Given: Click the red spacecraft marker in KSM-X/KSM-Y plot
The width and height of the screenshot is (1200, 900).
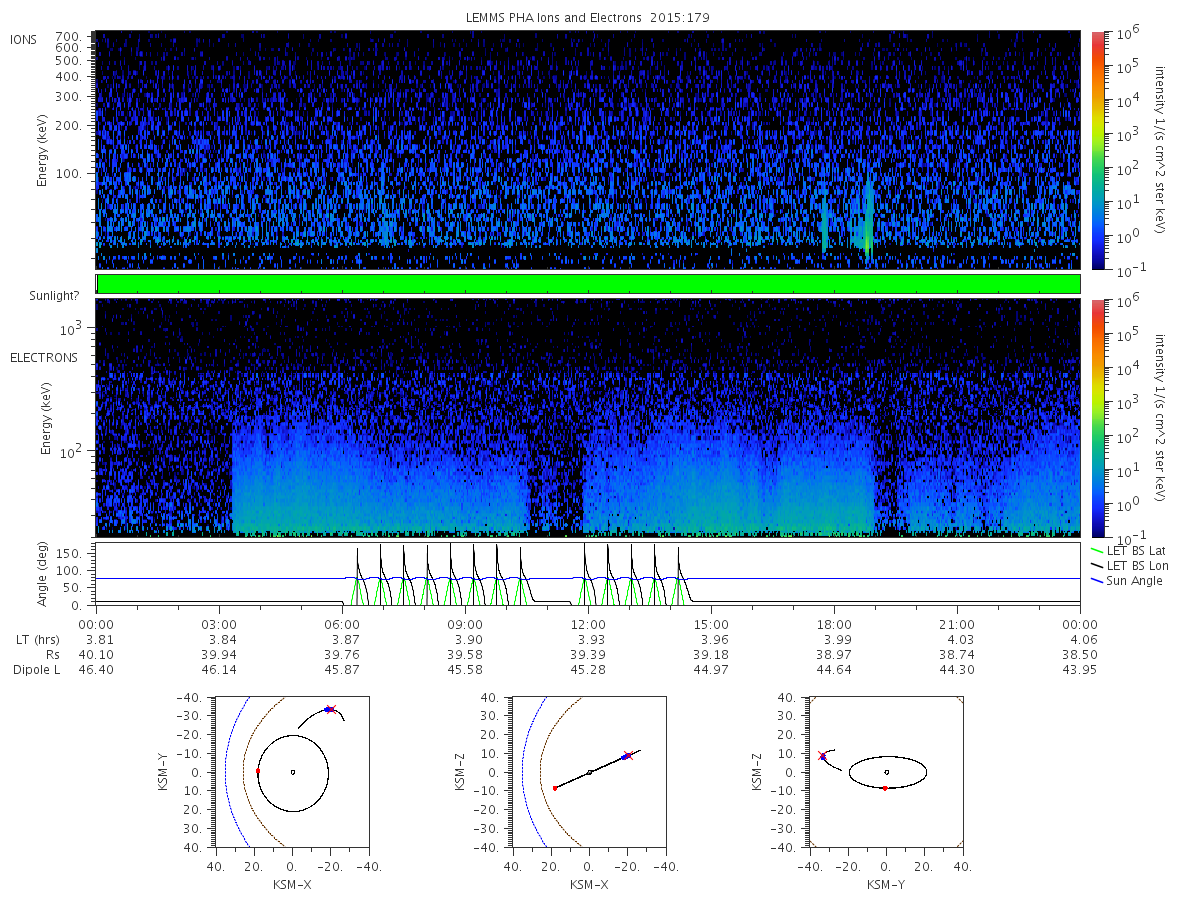Looking at the screenshot, I should pyautogui.click(x=257, y=771).
